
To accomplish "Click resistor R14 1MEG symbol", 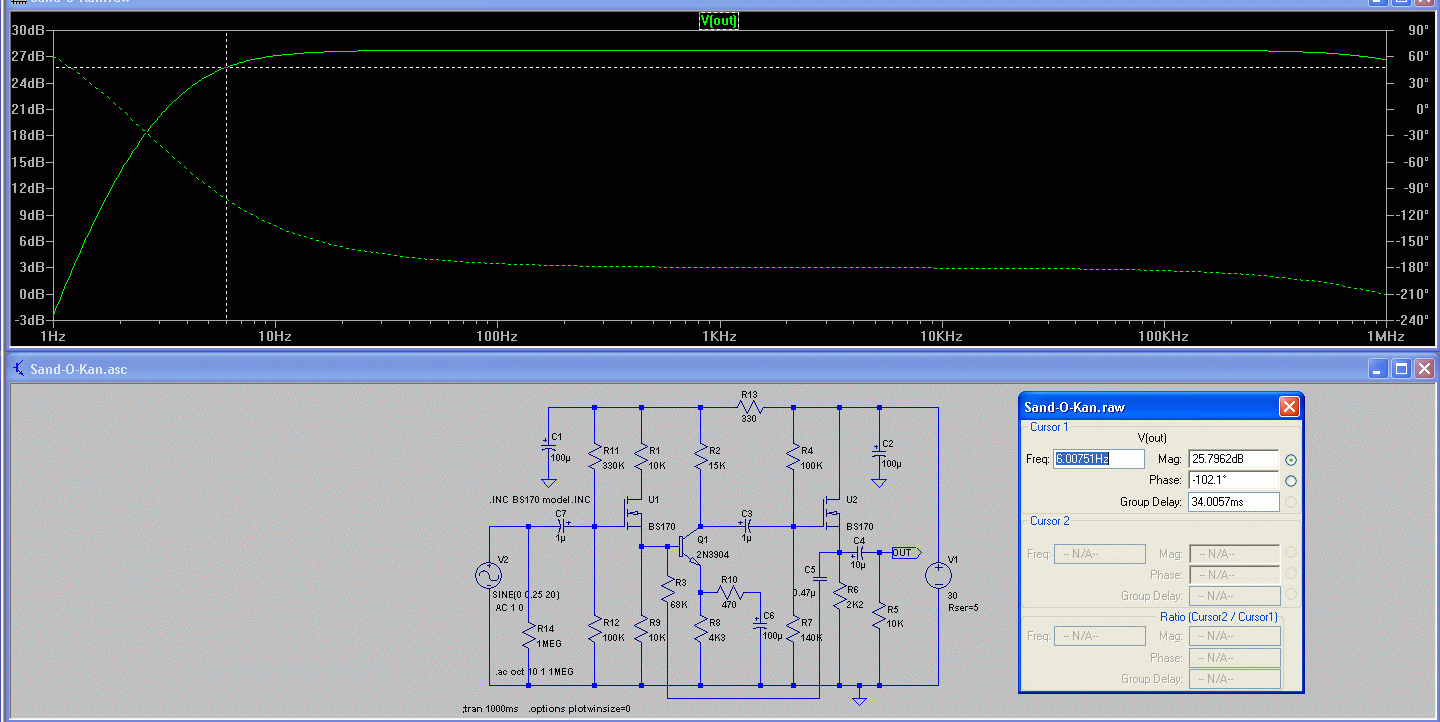I will coord(530,635).
